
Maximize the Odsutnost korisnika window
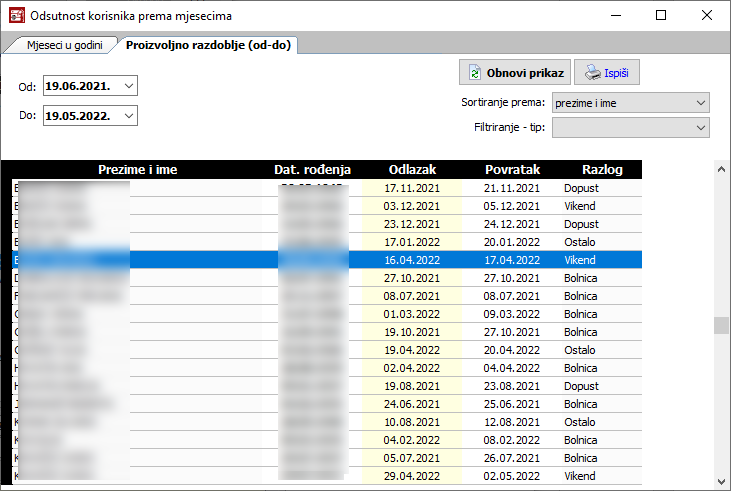point(661,15)
